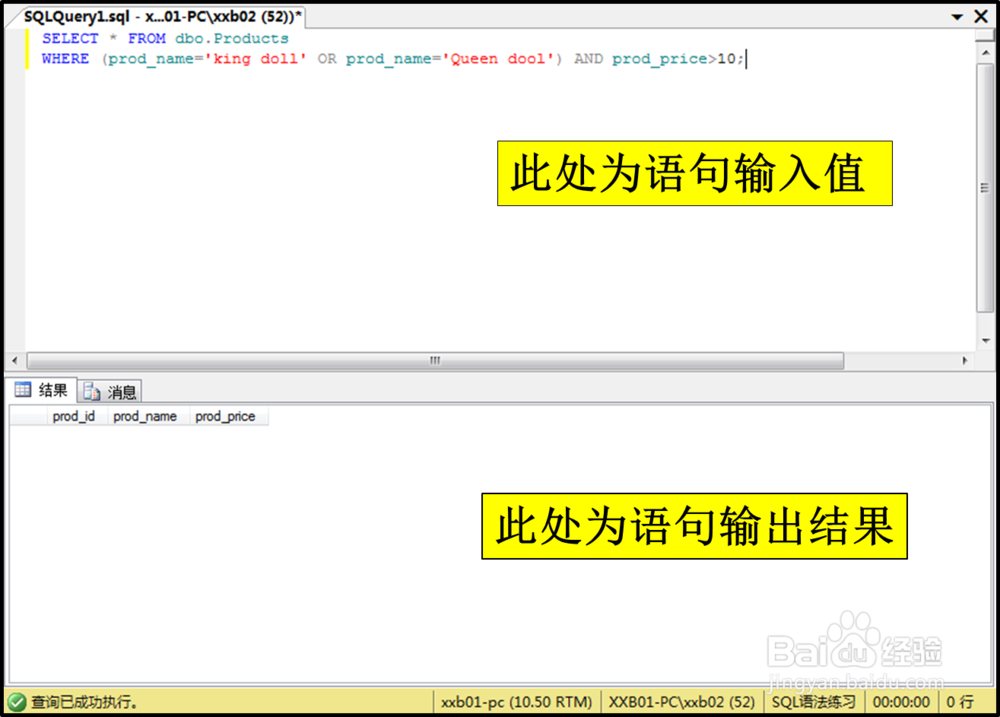Switch to the 结果 results tab

[42, 390]
